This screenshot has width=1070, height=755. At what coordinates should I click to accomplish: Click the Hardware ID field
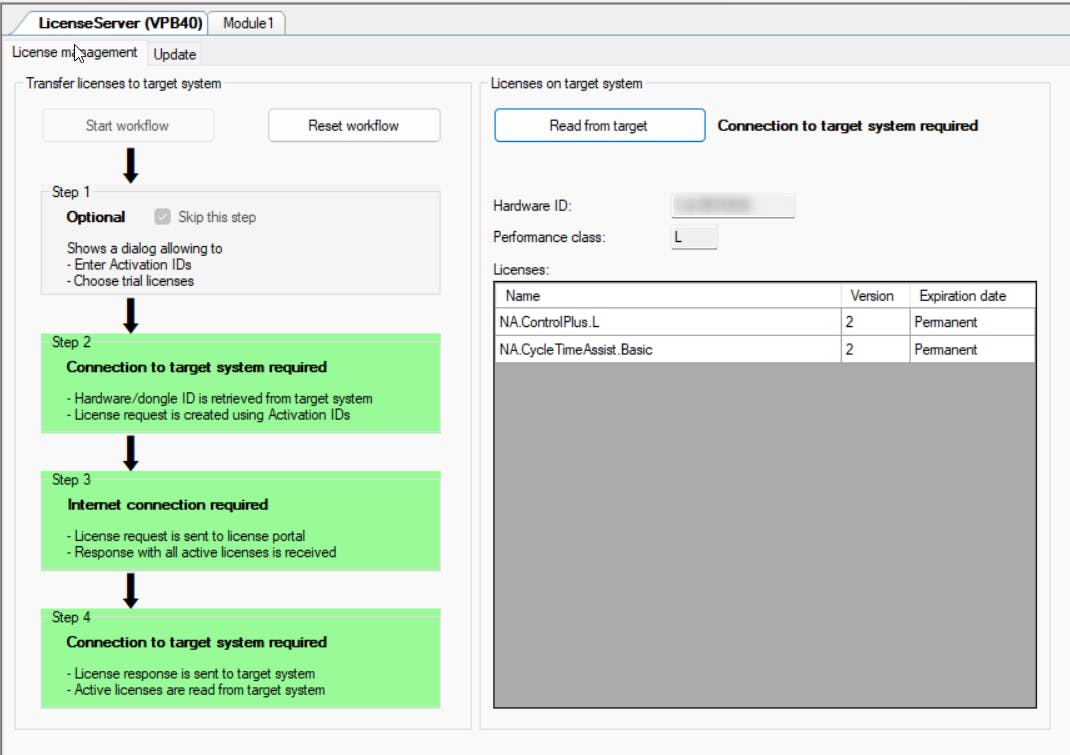coord(732,206)
